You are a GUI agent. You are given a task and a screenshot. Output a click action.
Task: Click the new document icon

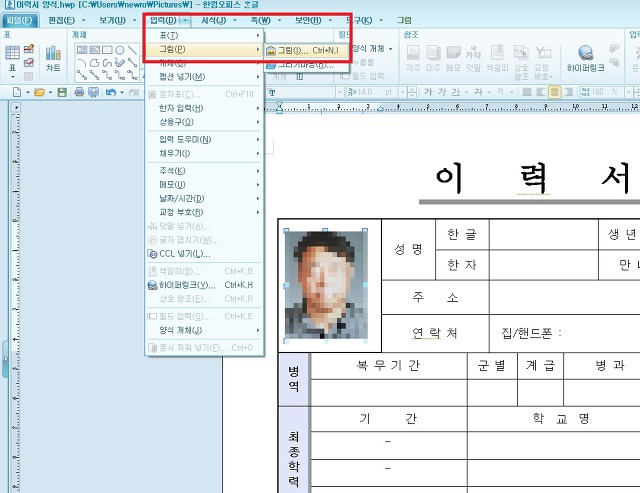[x=17, y=92]
